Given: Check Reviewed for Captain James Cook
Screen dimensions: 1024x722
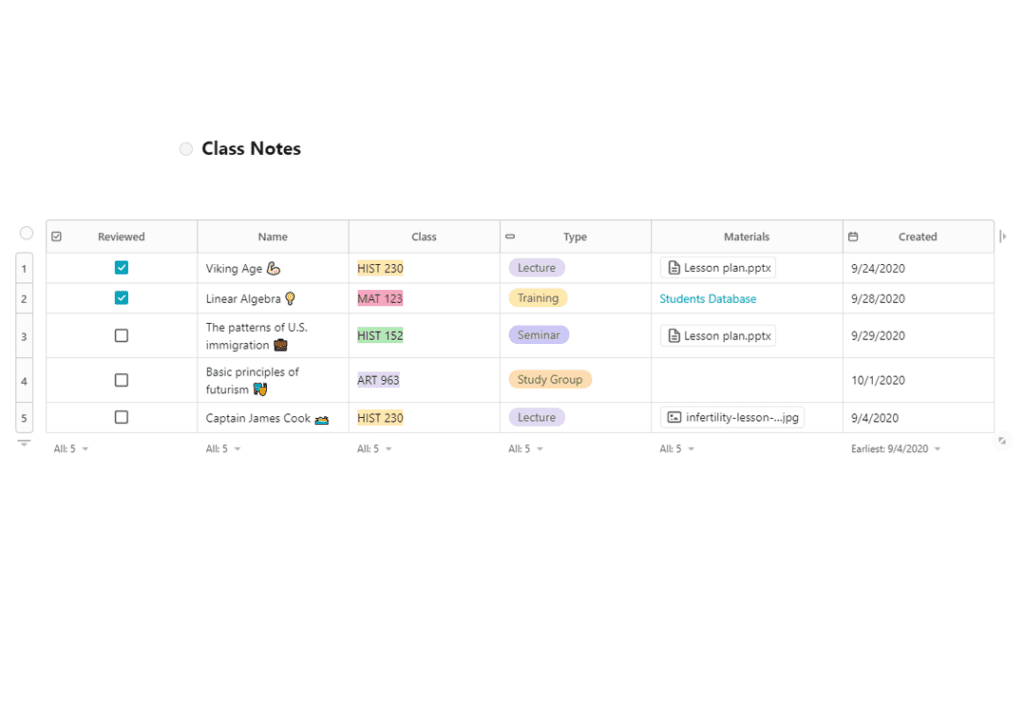Looking at the screenshot, I should click(x=121, y=418).
